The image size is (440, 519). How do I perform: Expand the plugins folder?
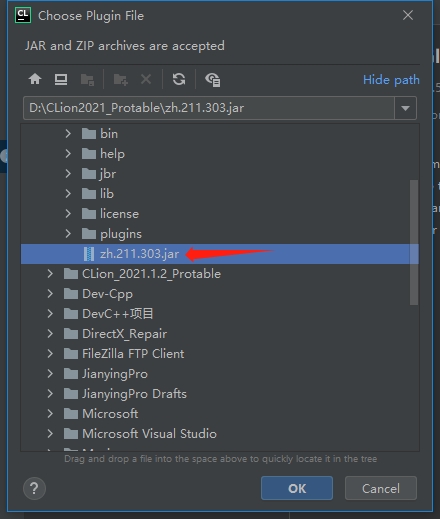click(x=68, y=234)
